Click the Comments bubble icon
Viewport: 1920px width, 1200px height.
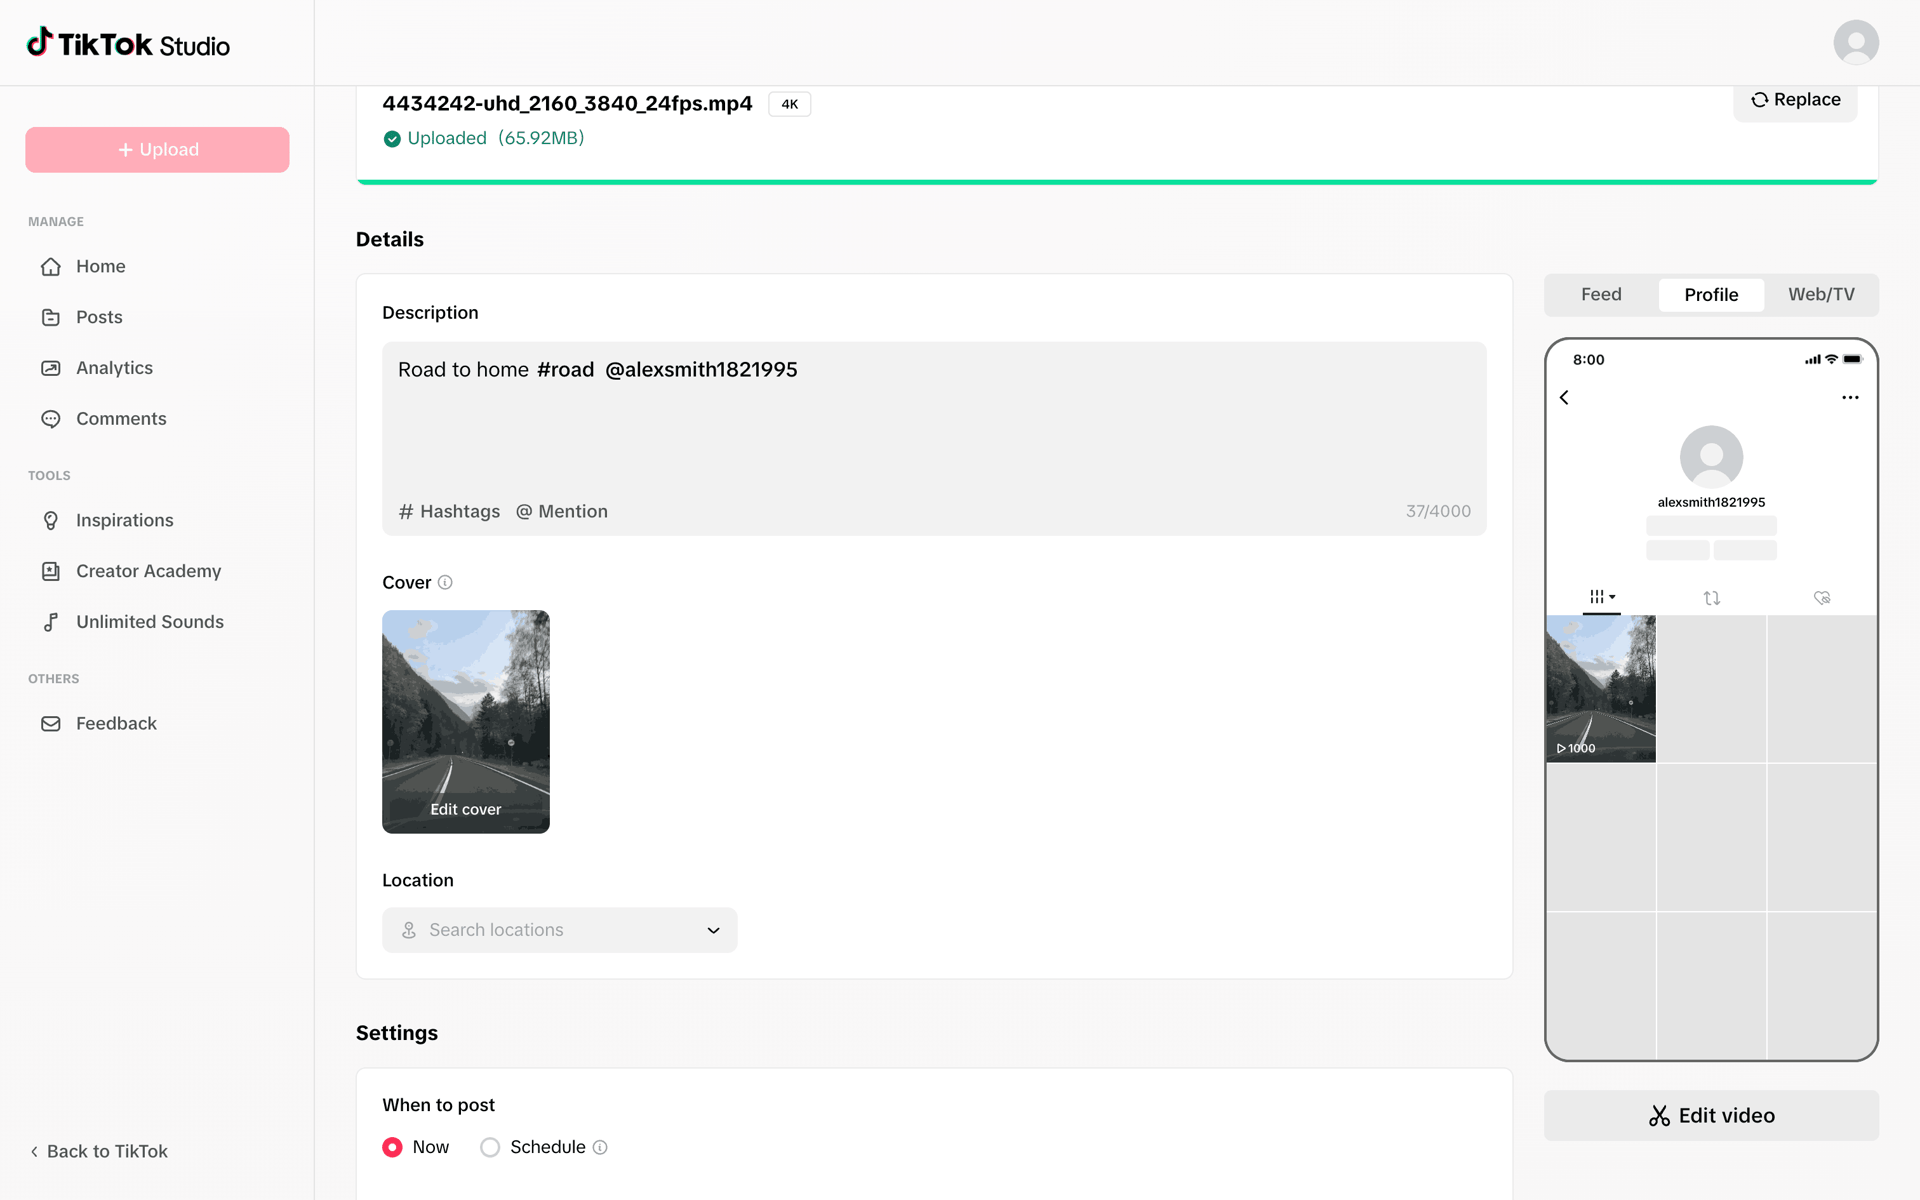pos(51,419)
